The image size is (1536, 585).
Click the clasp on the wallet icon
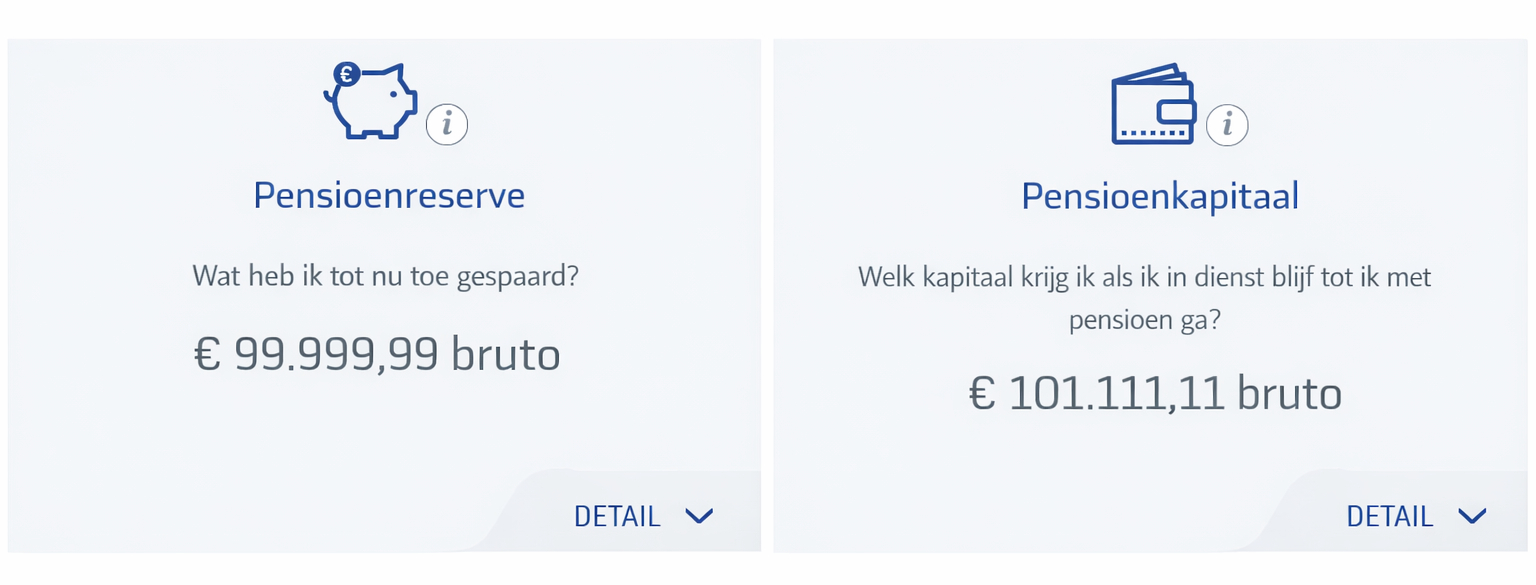[x=1175, y=111]
